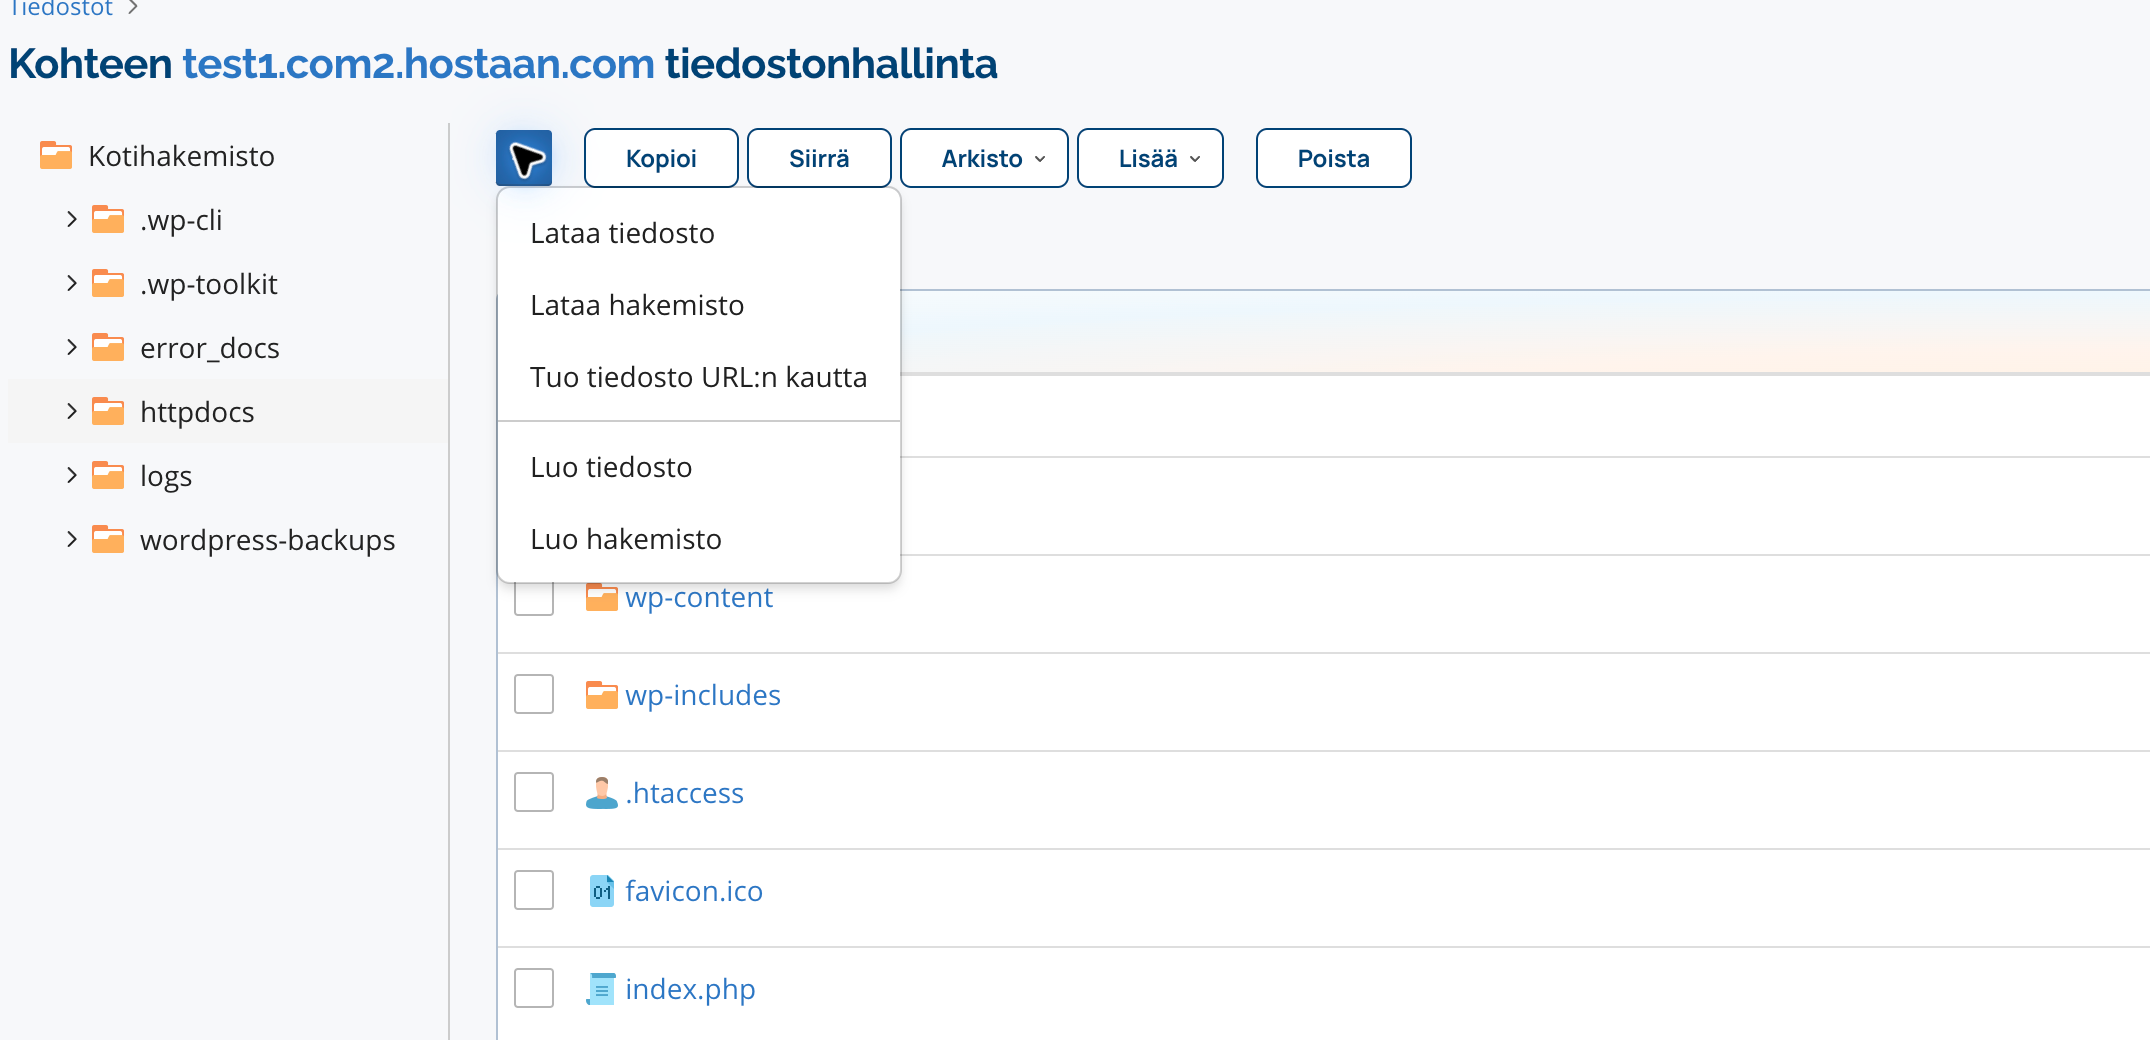Screen dimensions: 2150x1040
Task: Go to Tiedostot breadcrumb
Action: click(61, 8)
